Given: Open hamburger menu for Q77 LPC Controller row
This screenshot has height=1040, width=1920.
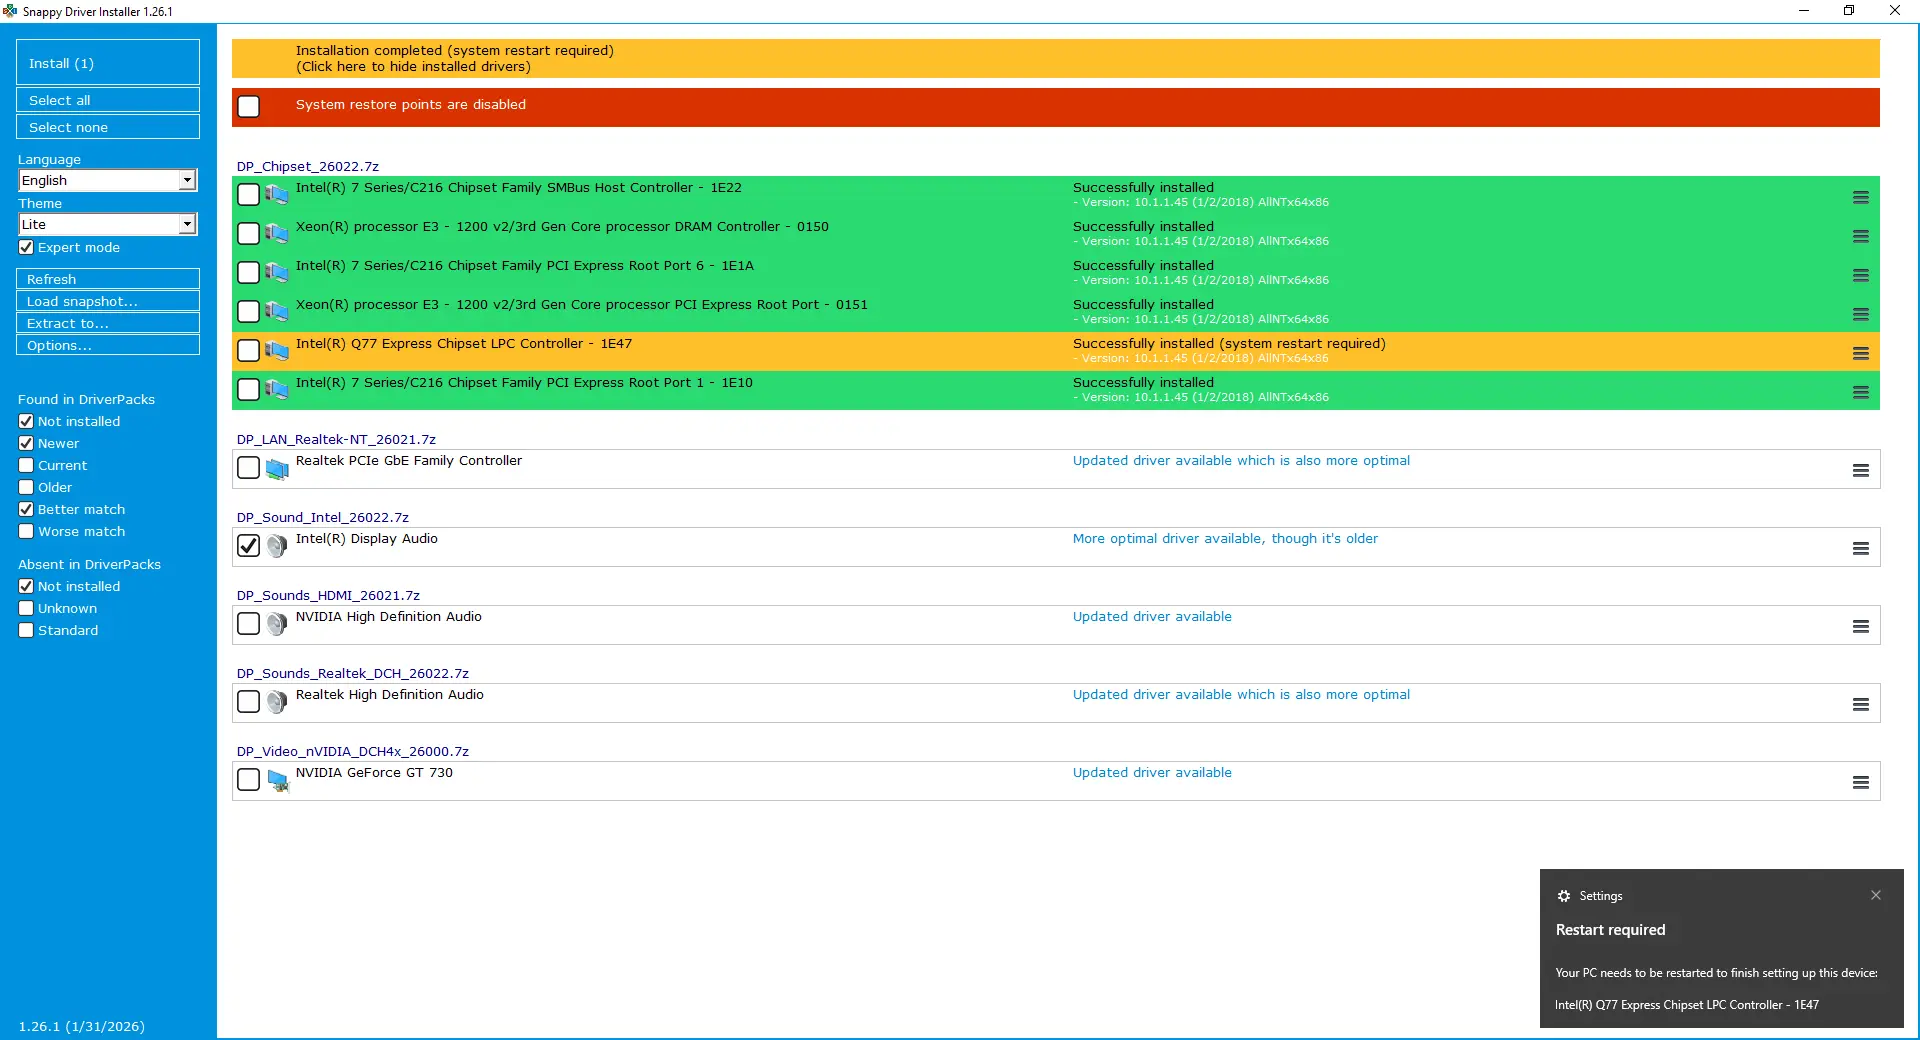Looking at the screenshot, I should (1860, 353).
